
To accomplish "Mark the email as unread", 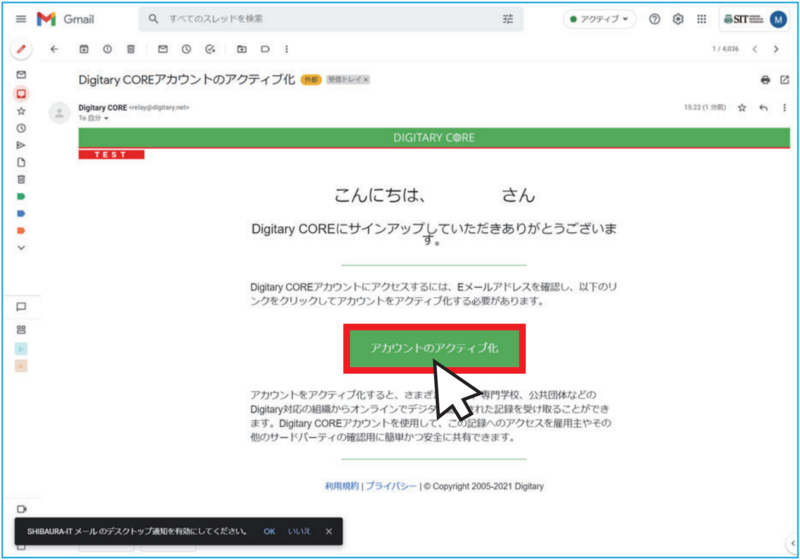I will (x=163, y=49).
